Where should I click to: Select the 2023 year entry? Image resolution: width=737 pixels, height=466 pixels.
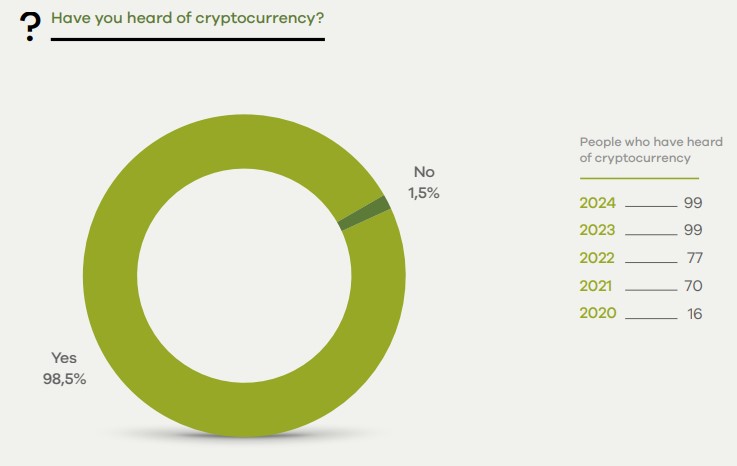(x=598, y=231)
